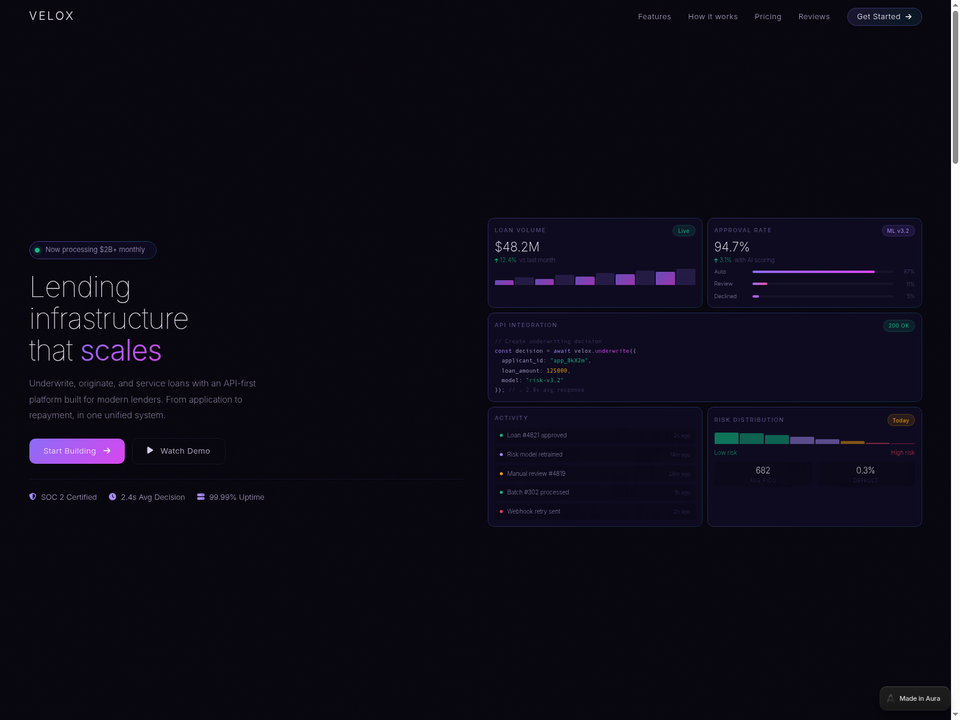Viewport: 960px width, 720px height.
Task: Click the green up arrow beside 12.4%
Action: click(x=497, y=260)
